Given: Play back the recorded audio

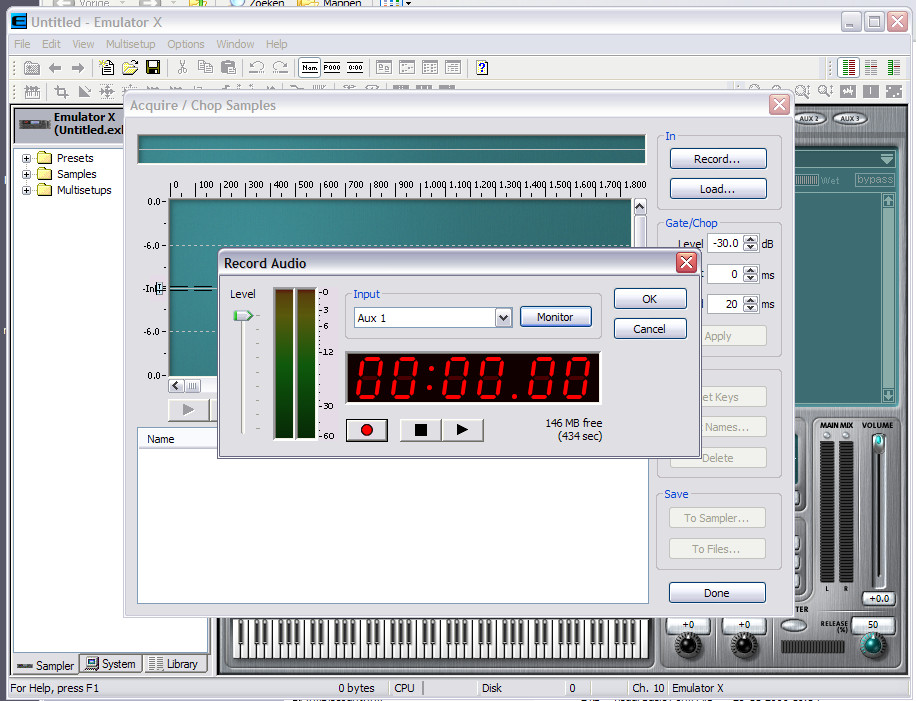Looking at the screenshot, I should click(462, 431).
